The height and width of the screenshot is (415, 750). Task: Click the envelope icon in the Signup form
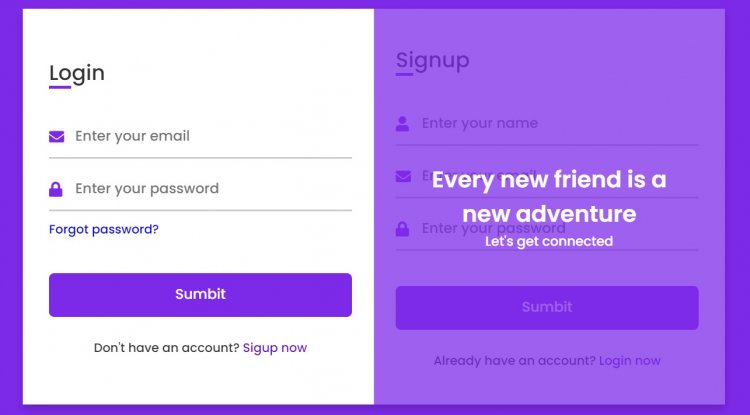(404, 176)
